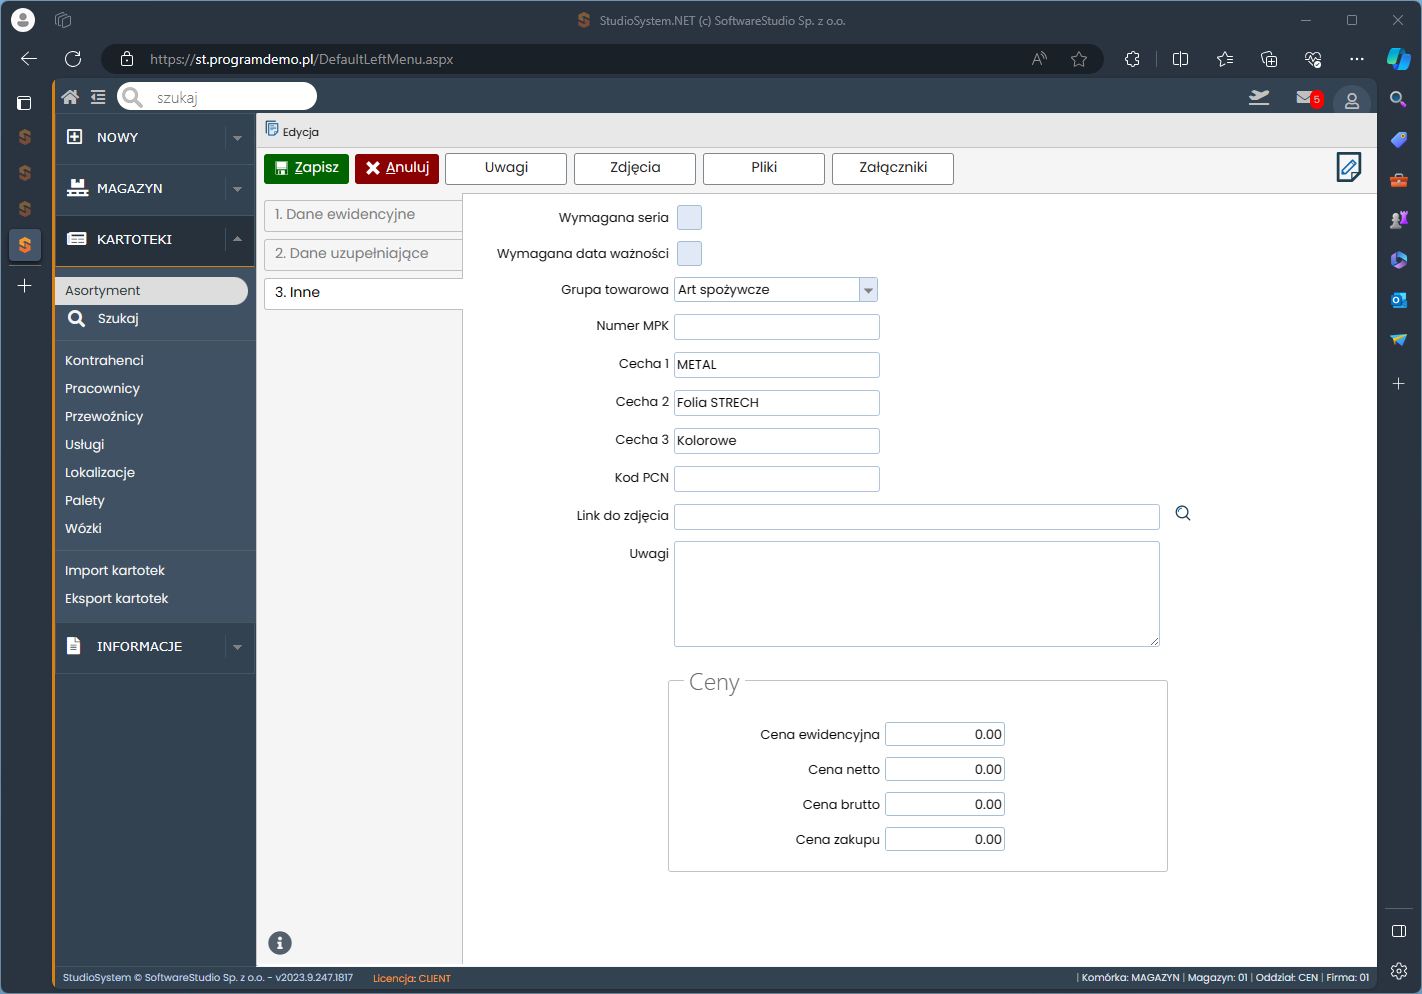Open Szukaj under Asortyment

pyautogui.click(x=118, y=318)
